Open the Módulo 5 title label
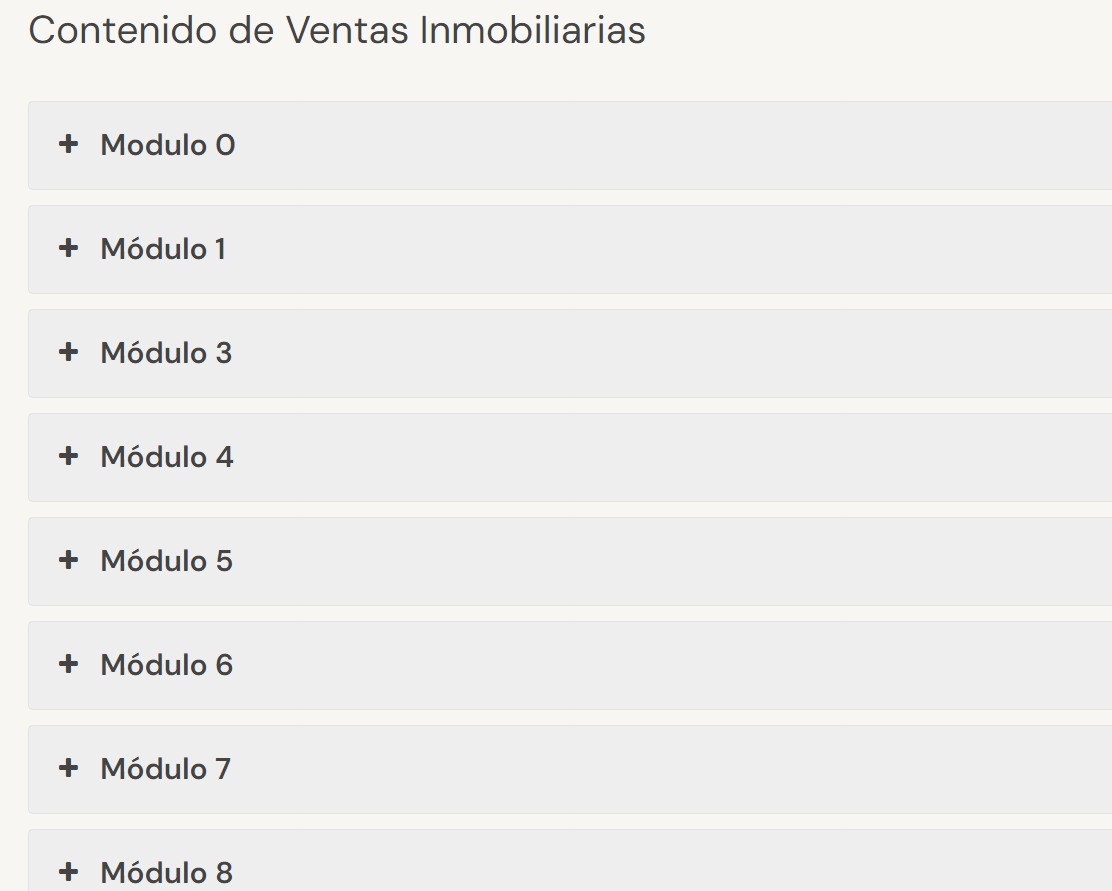Image resolution: width=1112 pixels, height=891 pixels. tap(166, 561)
